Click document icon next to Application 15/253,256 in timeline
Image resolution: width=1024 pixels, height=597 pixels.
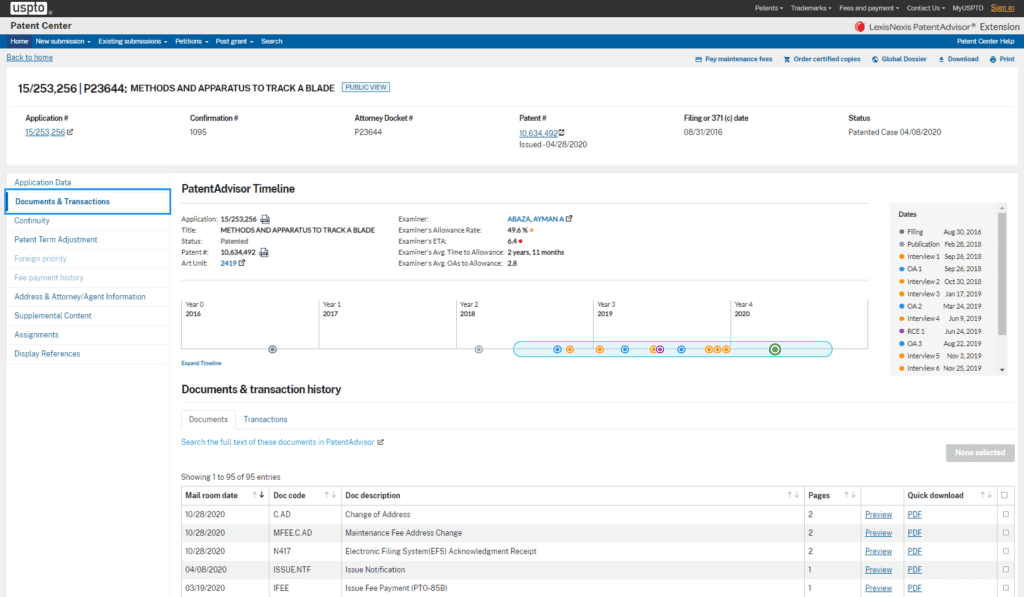click(x=265, y=219)
